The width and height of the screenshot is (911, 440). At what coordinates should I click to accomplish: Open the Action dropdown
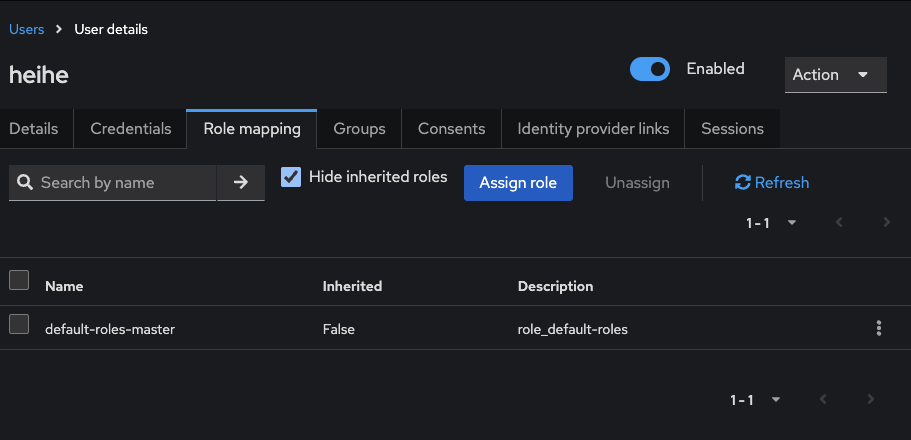(x=835, y=75)
